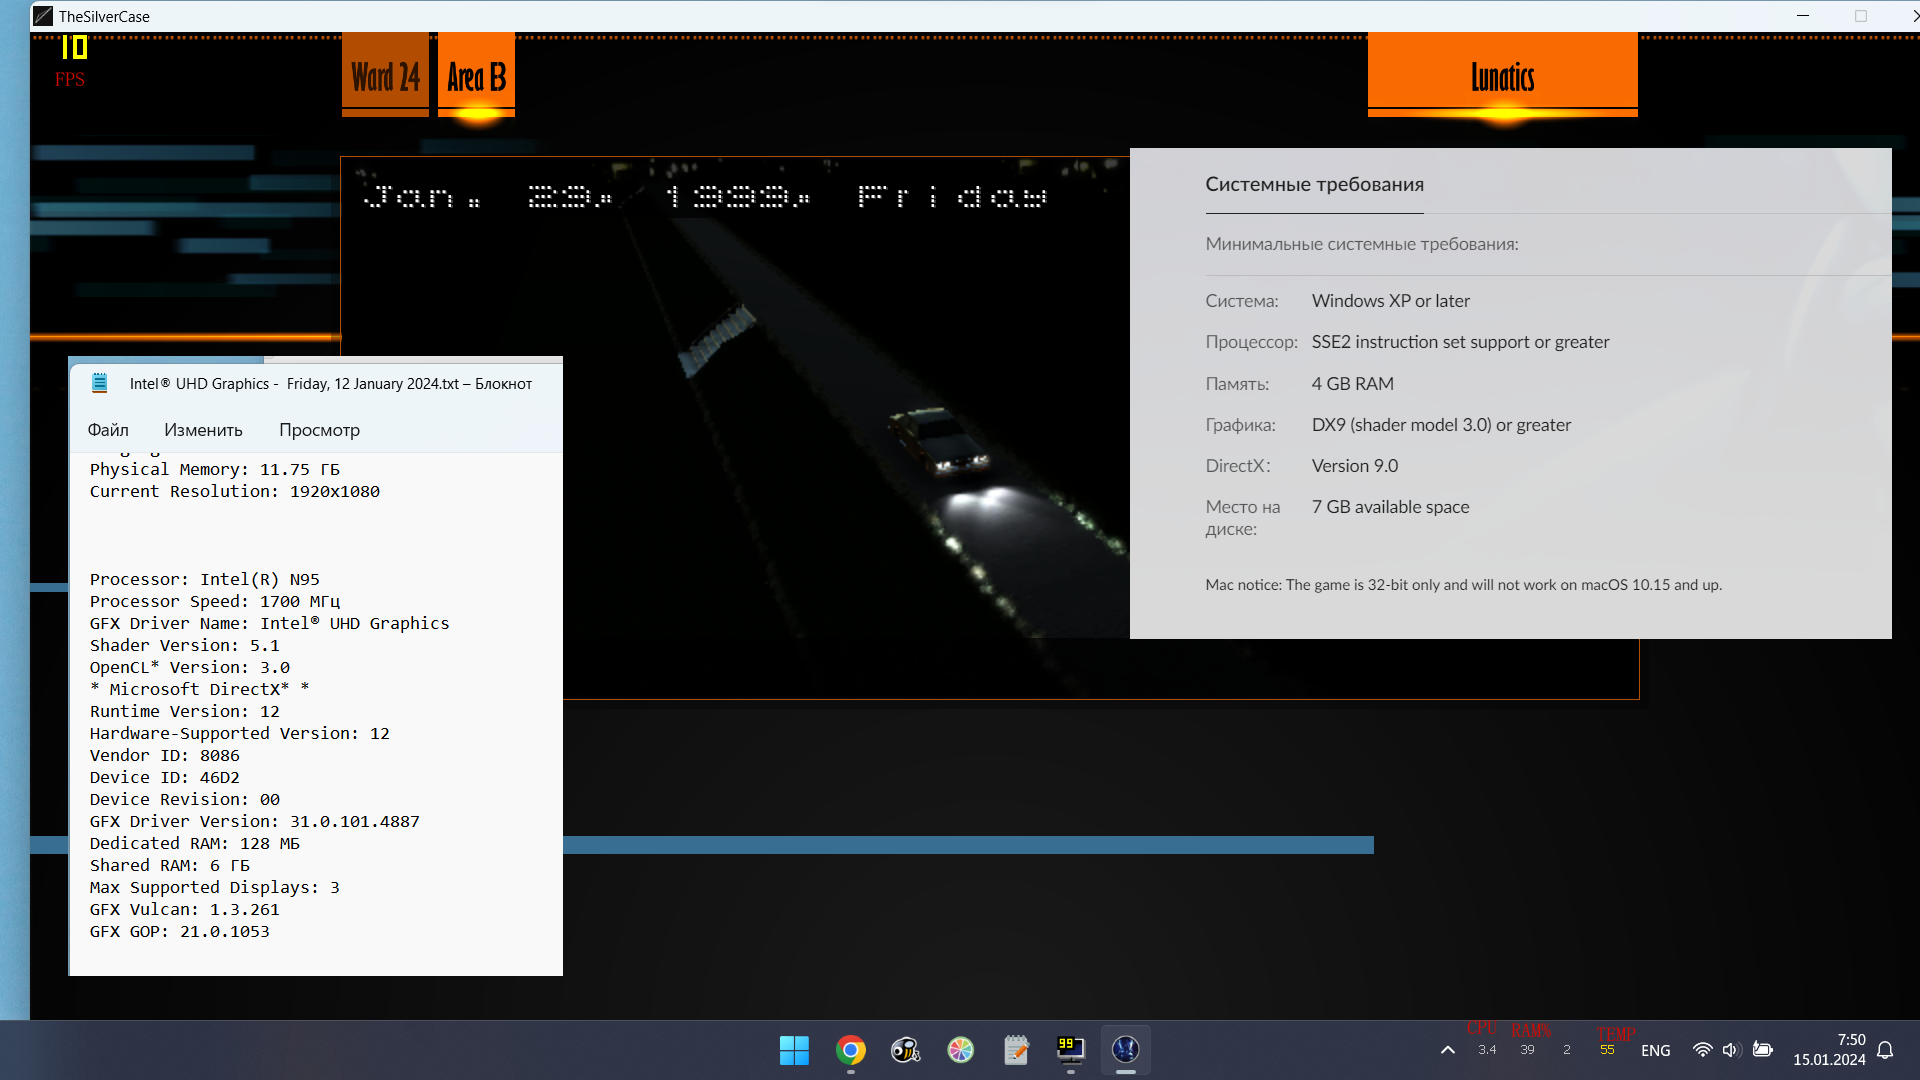
Task: Click TheSilverCase game taskbar icon
Action: [1126, 1050]
